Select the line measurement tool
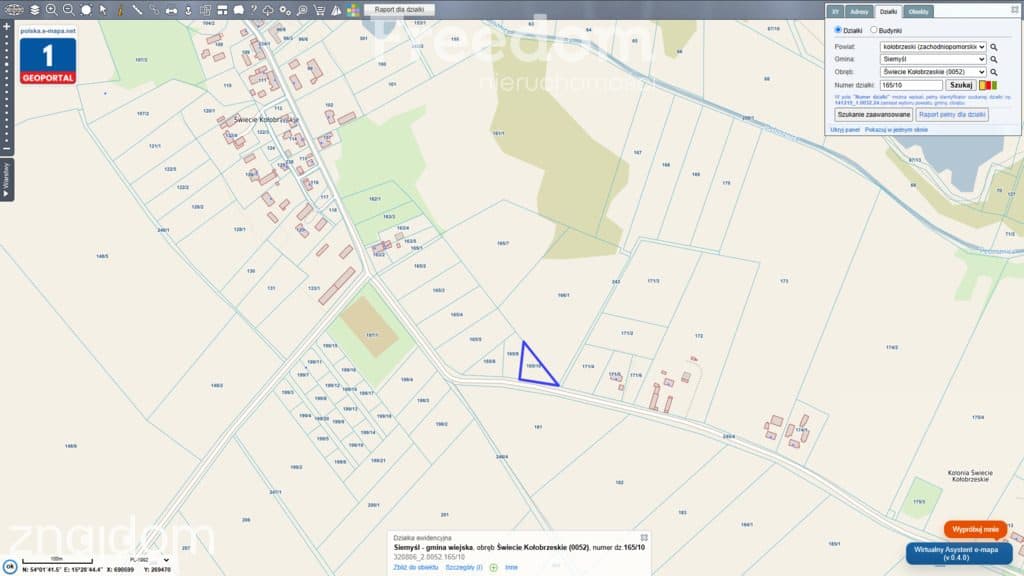Image resolution: width=1024 pixels, height=576 pixels. point(137,10)
